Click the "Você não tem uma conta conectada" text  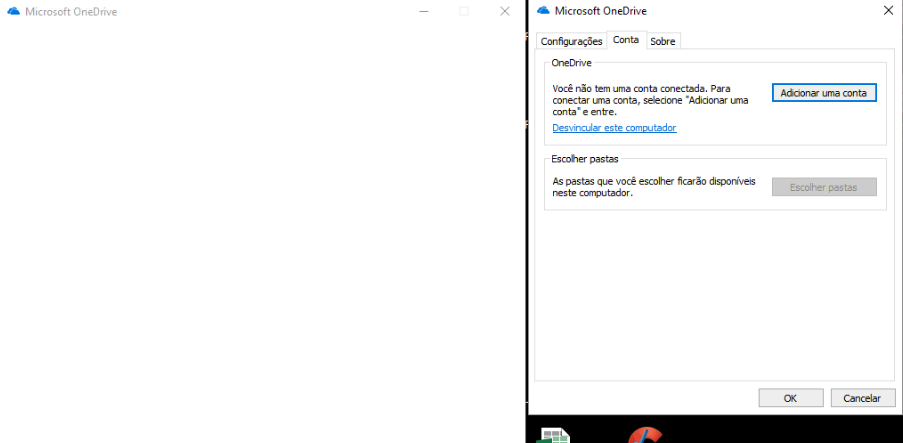(650, 101)
